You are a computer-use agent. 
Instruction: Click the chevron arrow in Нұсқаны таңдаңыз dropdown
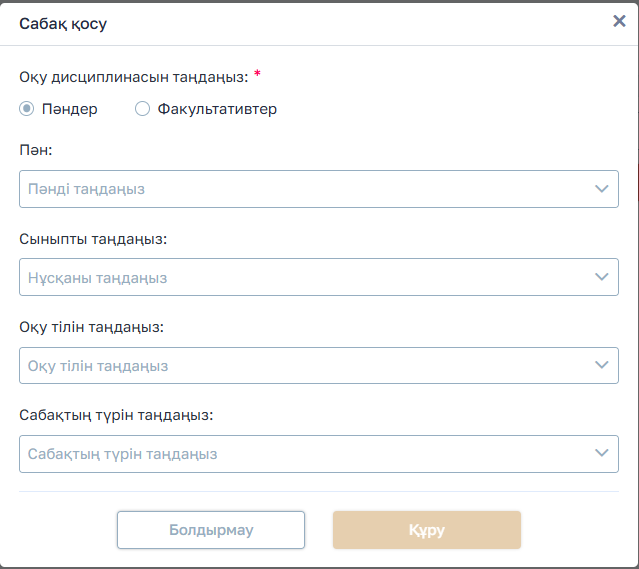(x=601, y=277)
